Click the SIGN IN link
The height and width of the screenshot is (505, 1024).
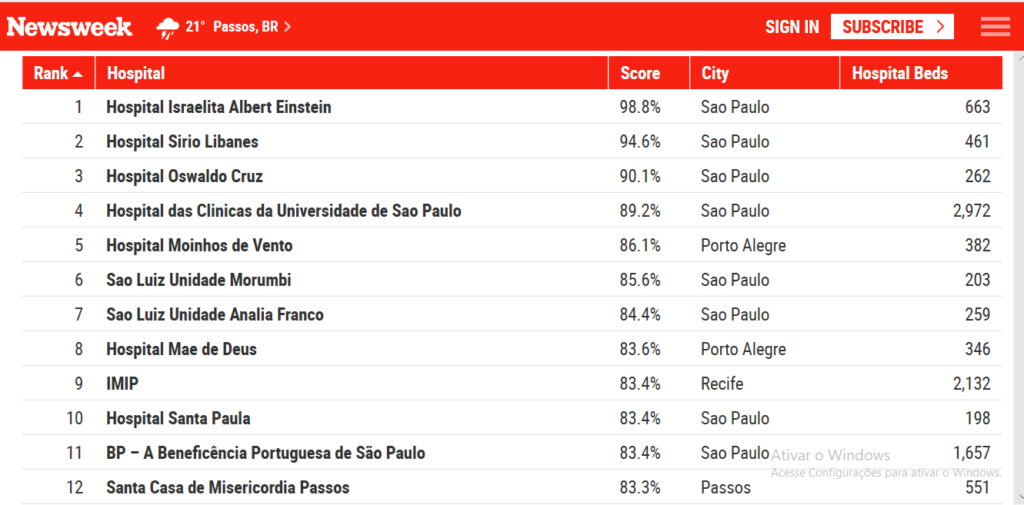tap(792, 27)
